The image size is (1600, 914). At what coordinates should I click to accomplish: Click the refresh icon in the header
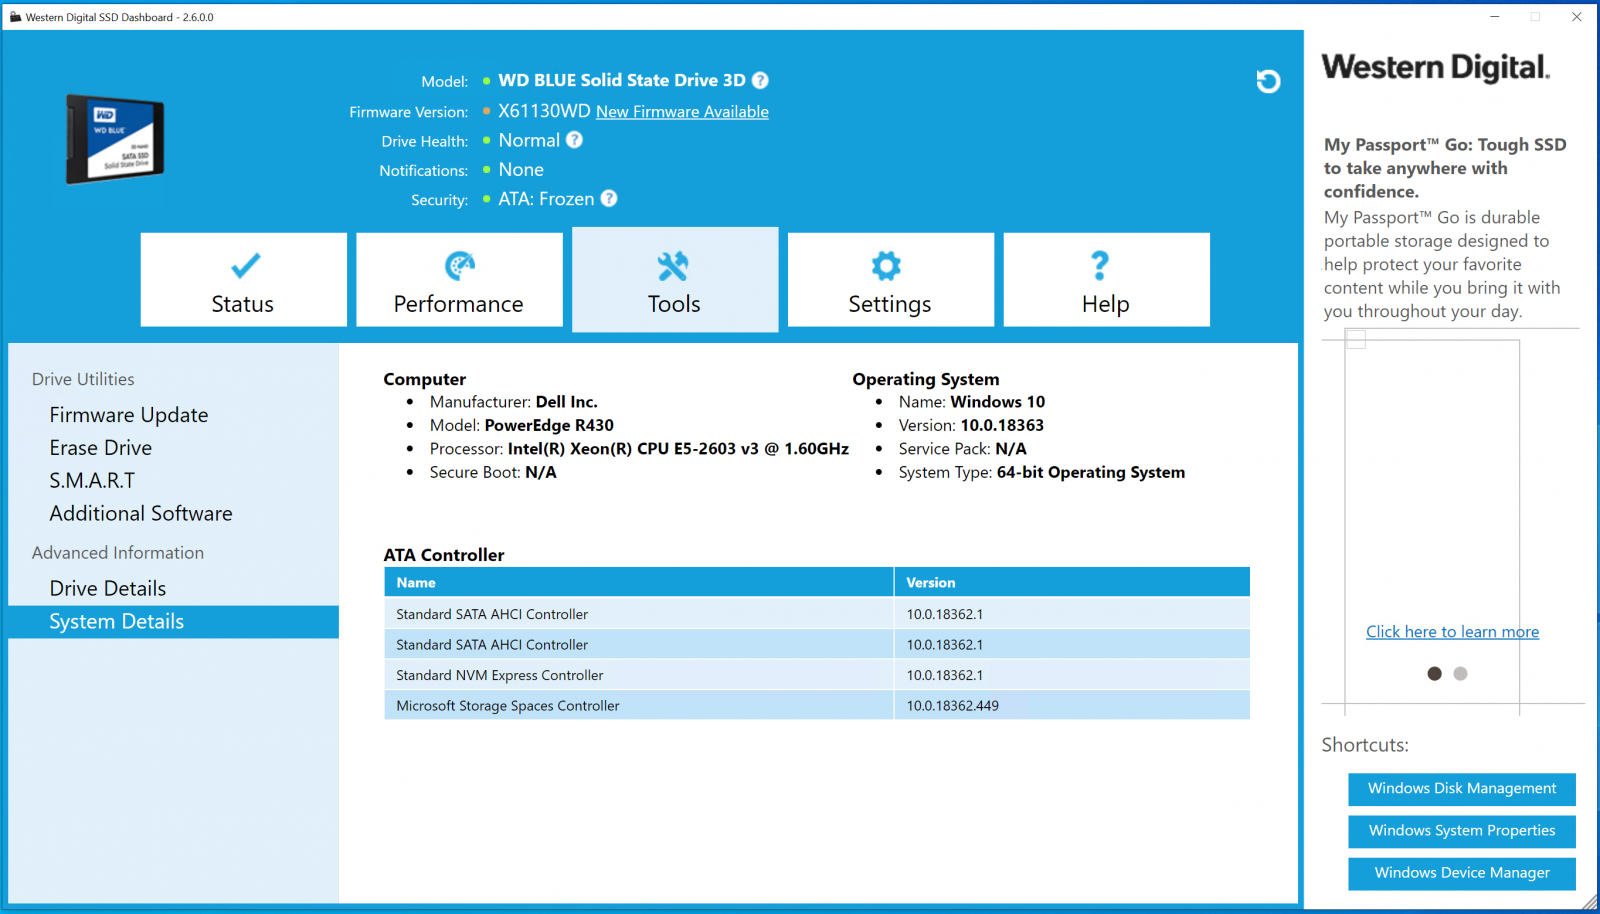[x=1268, y=81]
